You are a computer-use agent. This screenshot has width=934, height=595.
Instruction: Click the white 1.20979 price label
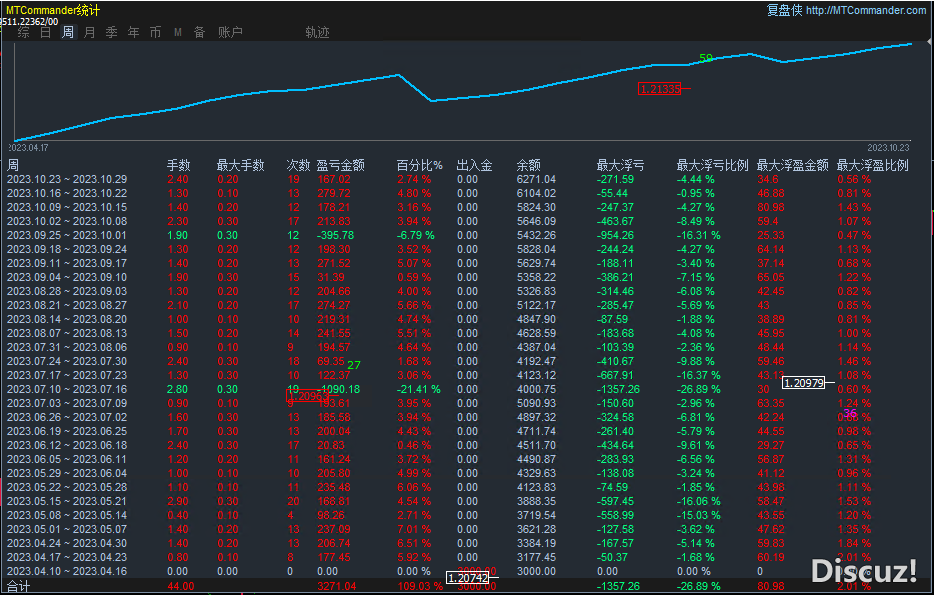803,382
